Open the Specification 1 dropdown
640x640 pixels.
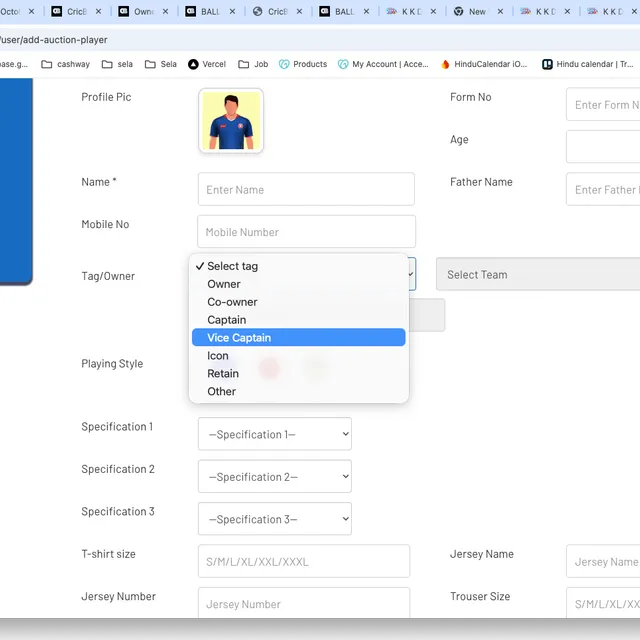point(275,434)
